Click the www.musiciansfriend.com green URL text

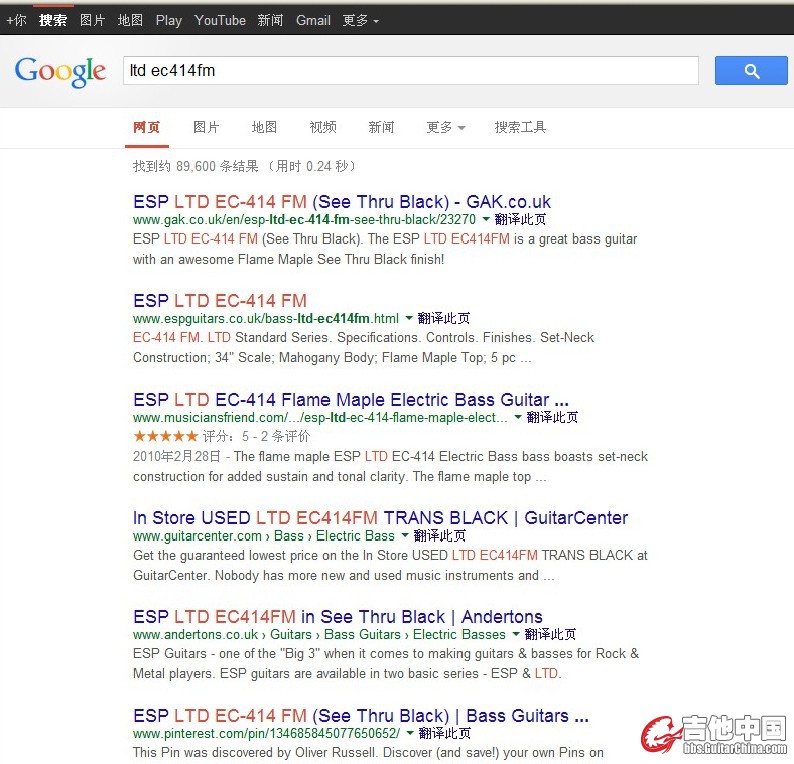pos(320,417)
